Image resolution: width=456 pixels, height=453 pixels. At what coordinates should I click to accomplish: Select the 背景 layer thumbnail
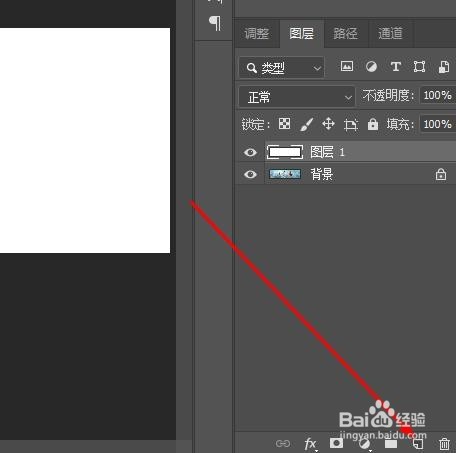pos(285,174)
